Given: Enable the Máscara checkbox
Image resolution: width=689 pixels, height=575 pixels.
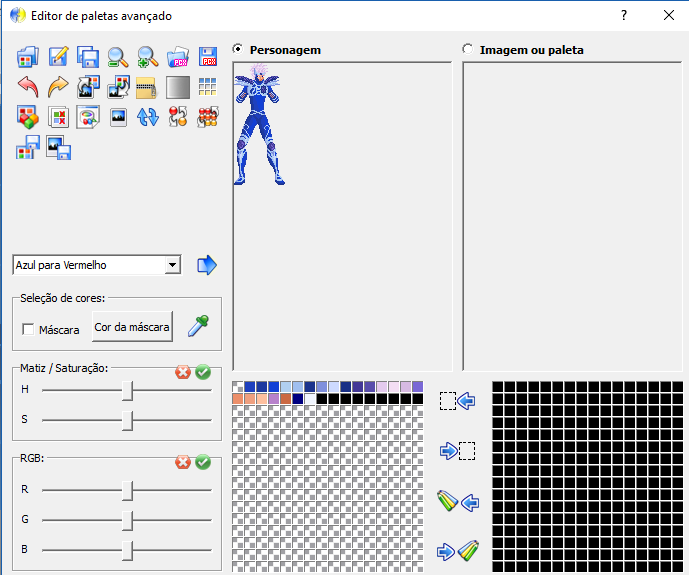Looking at the screenshot, I should [28, 329].
